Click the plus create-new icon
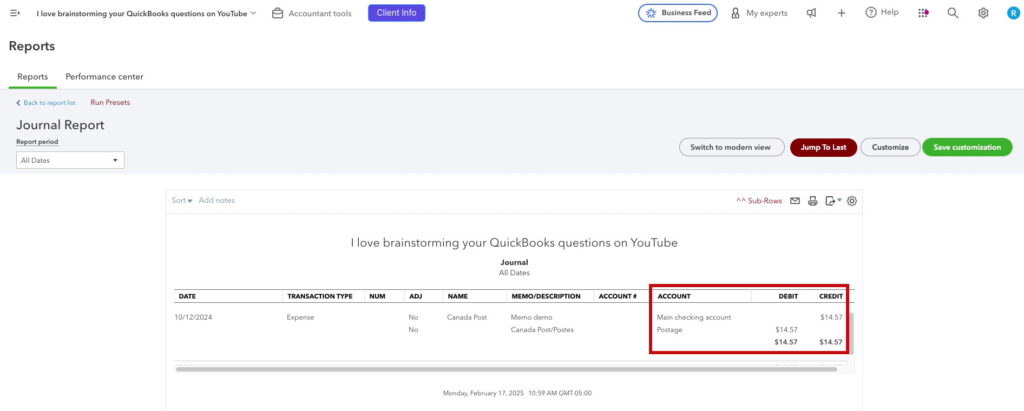The height and width of the screenshot is (411, 1024). [841, 13]
